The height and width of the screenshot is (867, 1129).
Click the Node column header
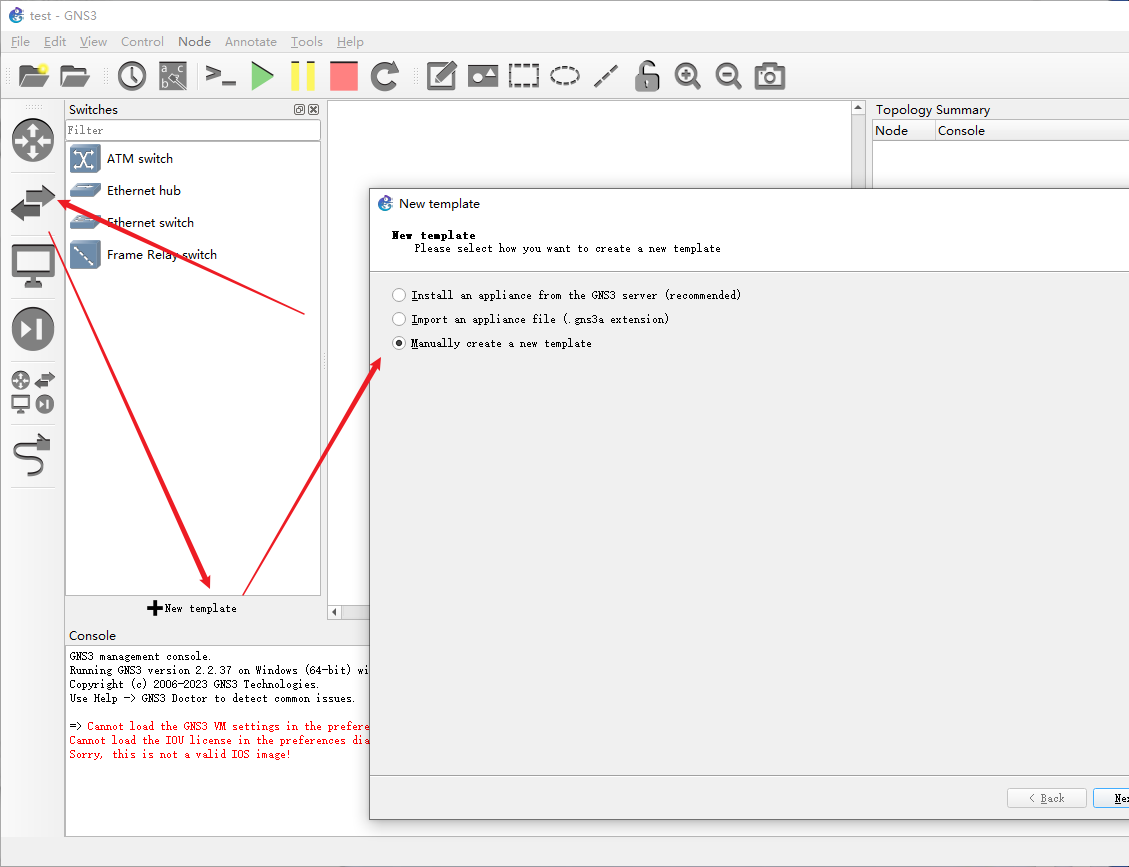coord(904,130)
